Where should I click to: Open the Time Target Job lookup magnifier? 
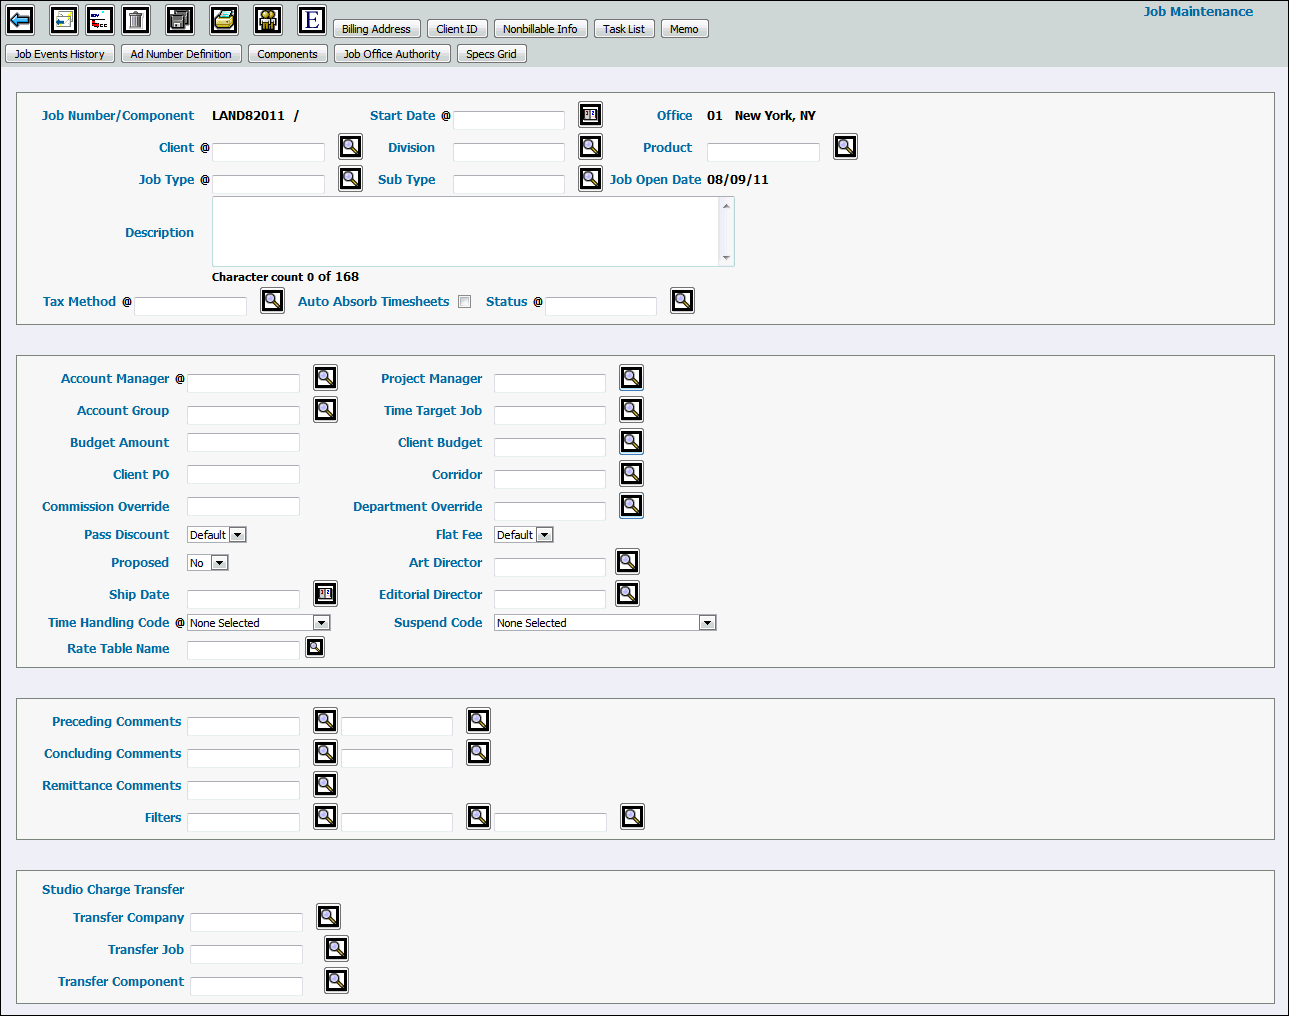631,409
